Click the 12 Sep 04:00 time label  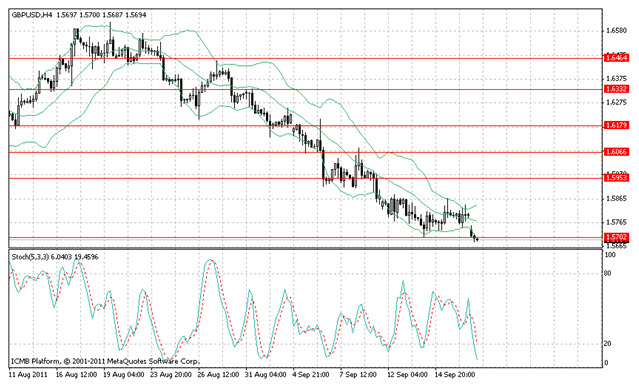[408, 374]
